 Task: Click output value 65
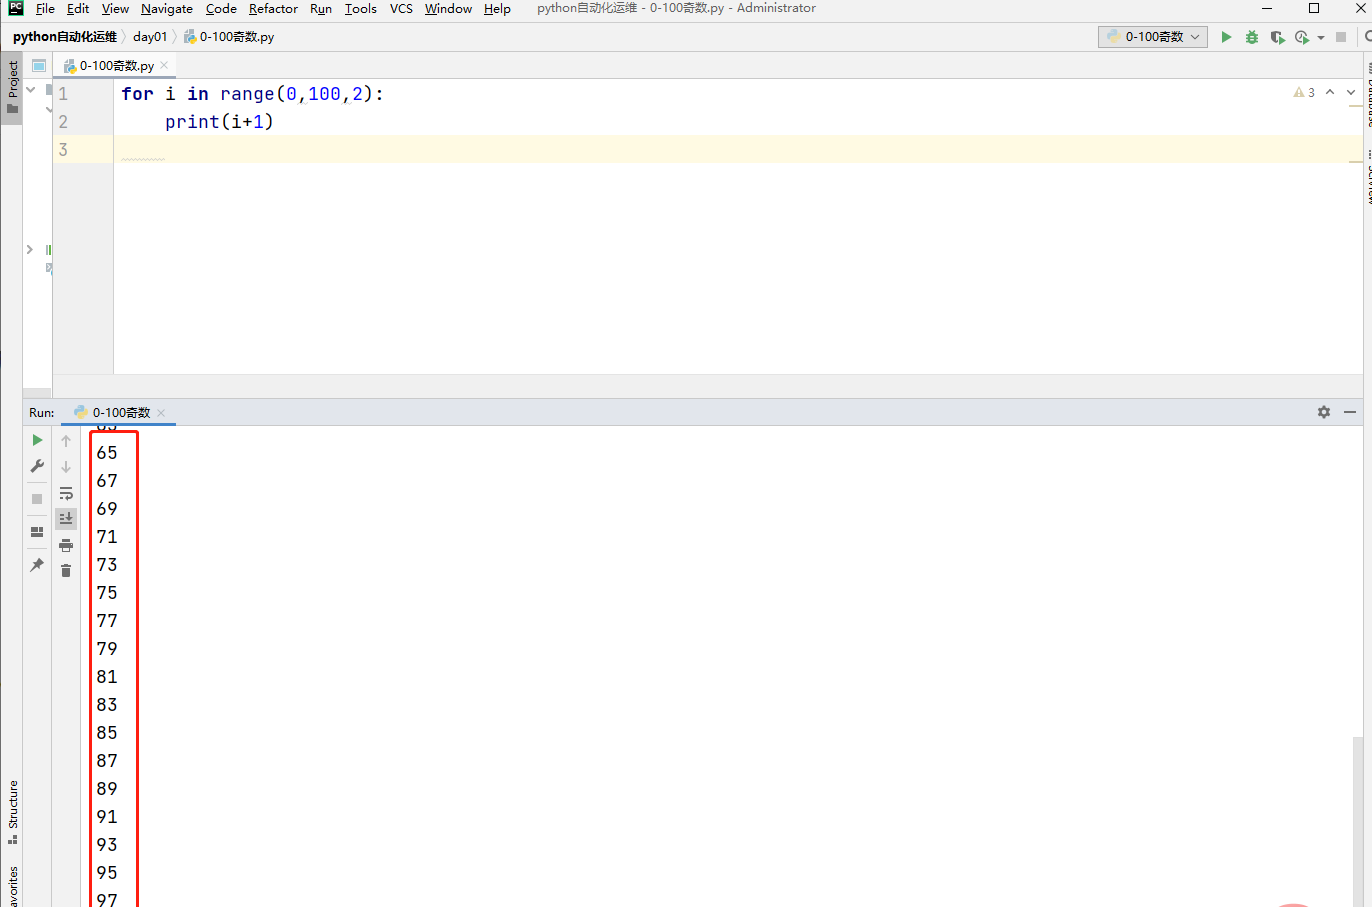[x=107, y=453]
